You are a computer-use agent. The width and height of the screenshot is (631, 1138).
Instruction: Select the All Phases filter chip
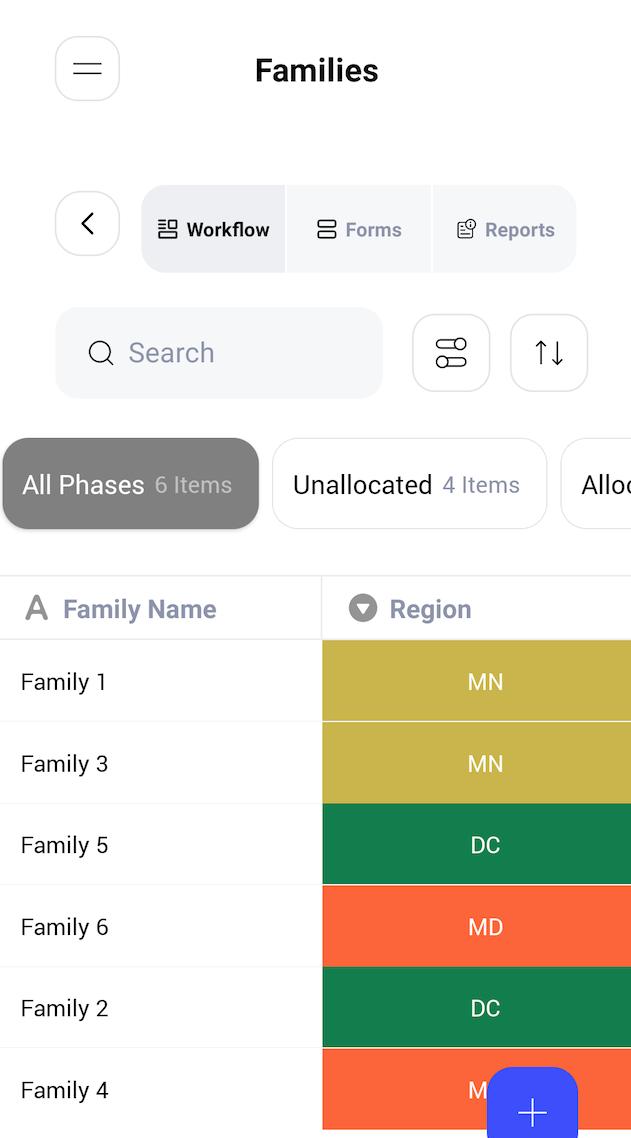coord(130,483)
